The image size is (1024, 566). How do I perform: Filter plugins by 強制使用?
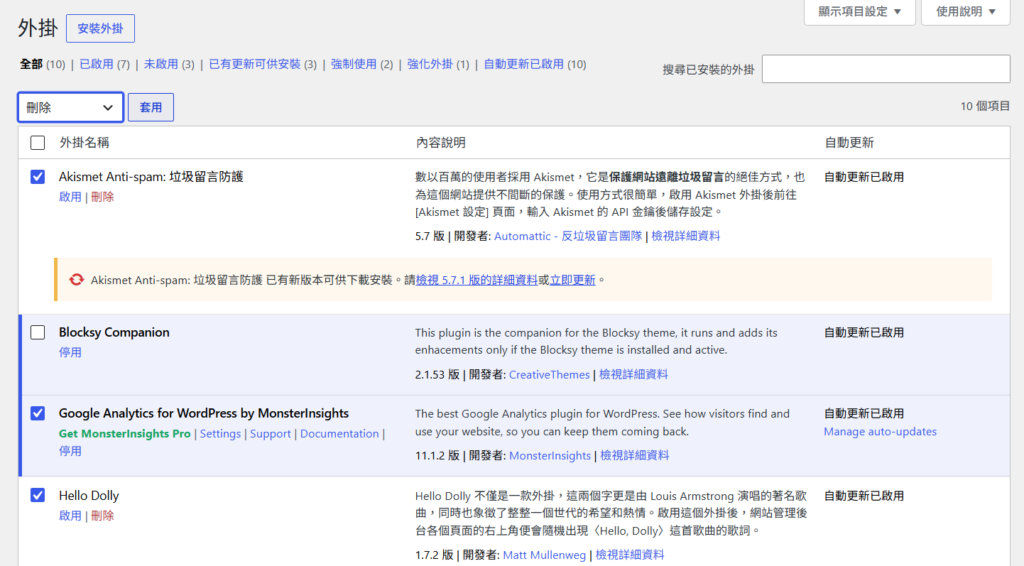click(353, 64)
